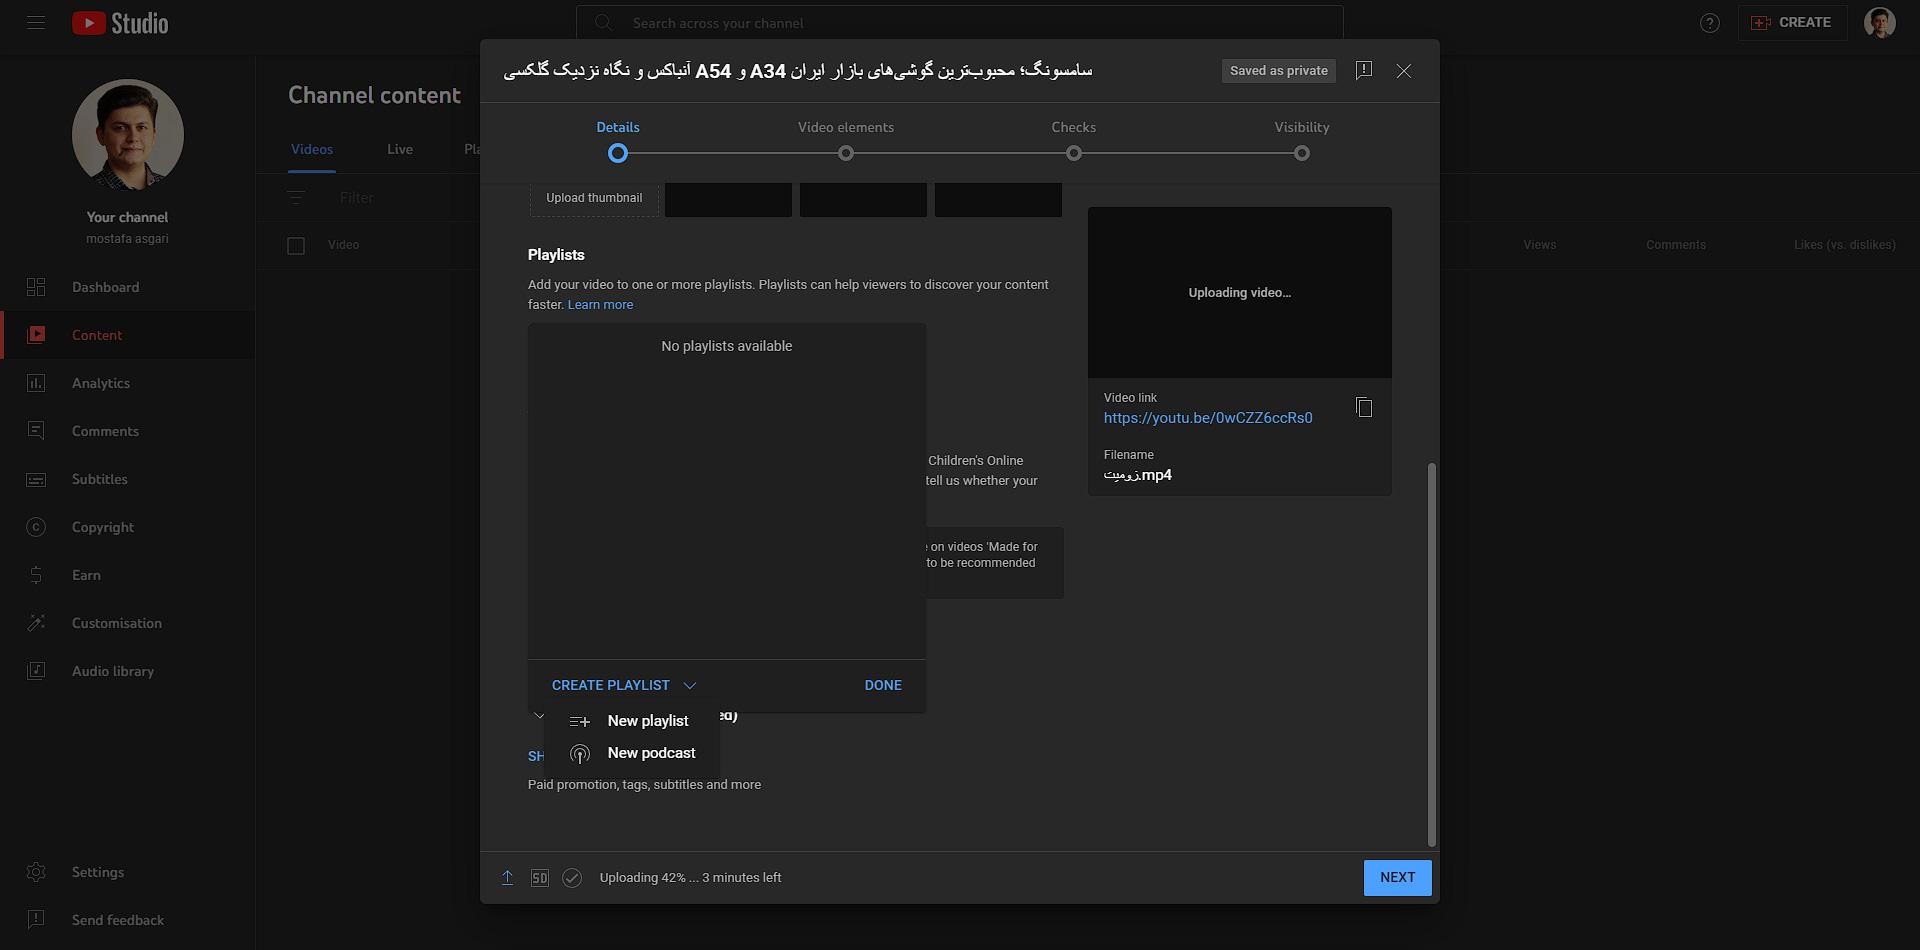Screen dimensions: 1920x950
Task: Click the CREATE button
Action: coord(1791,22)
